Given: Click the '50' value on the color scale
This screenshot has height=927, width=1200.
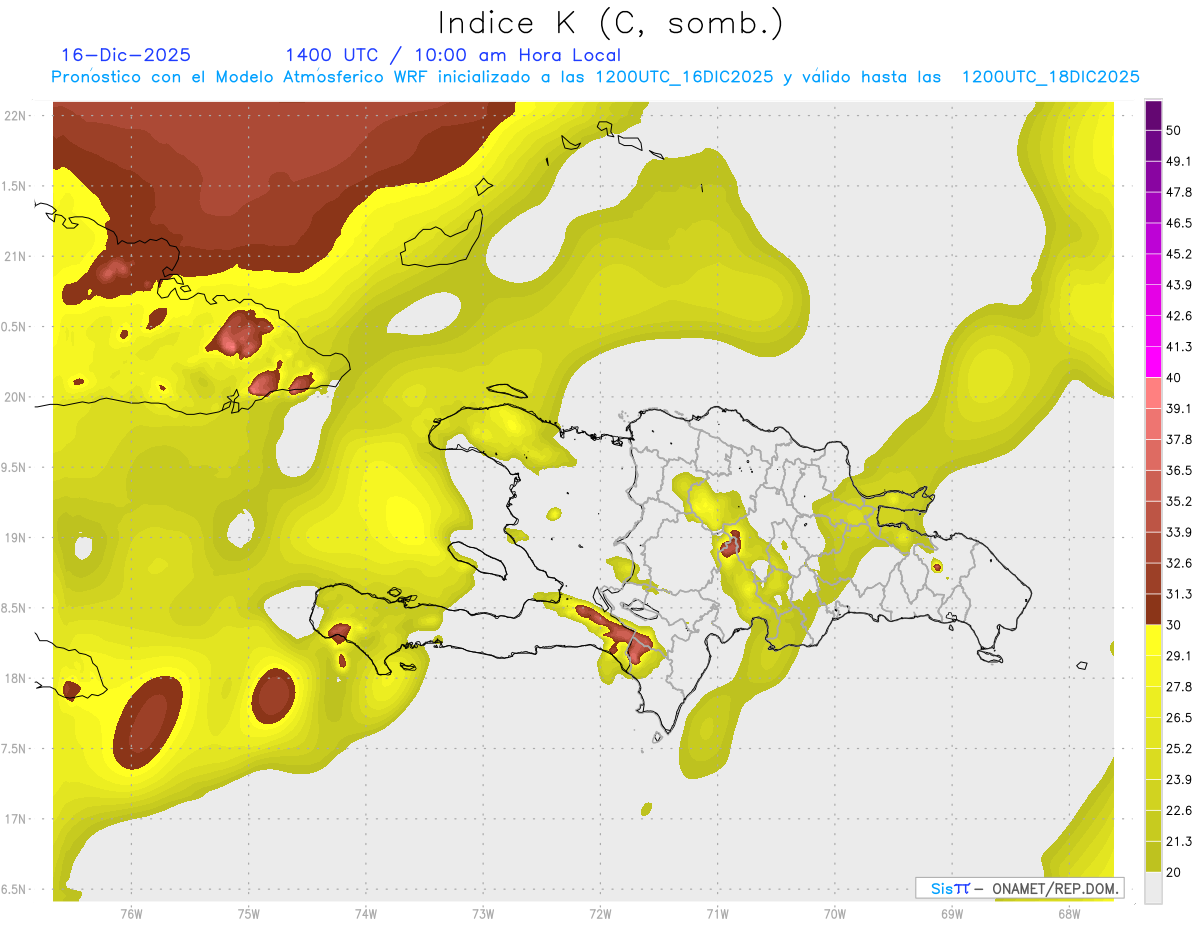Looking at the screenshot, I should (1175, 131).
